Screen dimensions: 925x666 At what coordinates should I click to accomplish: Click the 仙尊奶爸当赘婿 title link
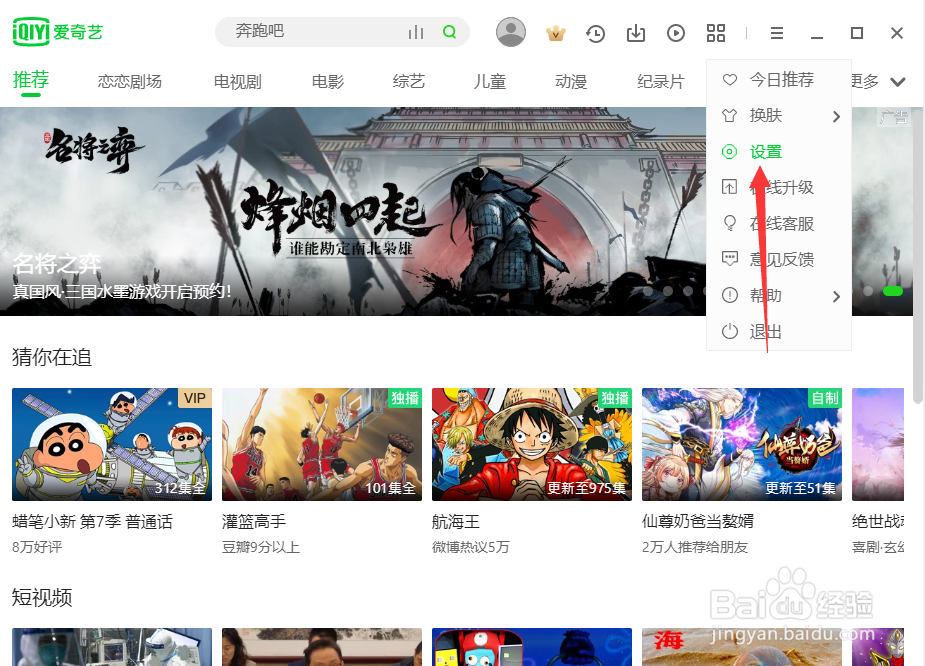point(698,521)
